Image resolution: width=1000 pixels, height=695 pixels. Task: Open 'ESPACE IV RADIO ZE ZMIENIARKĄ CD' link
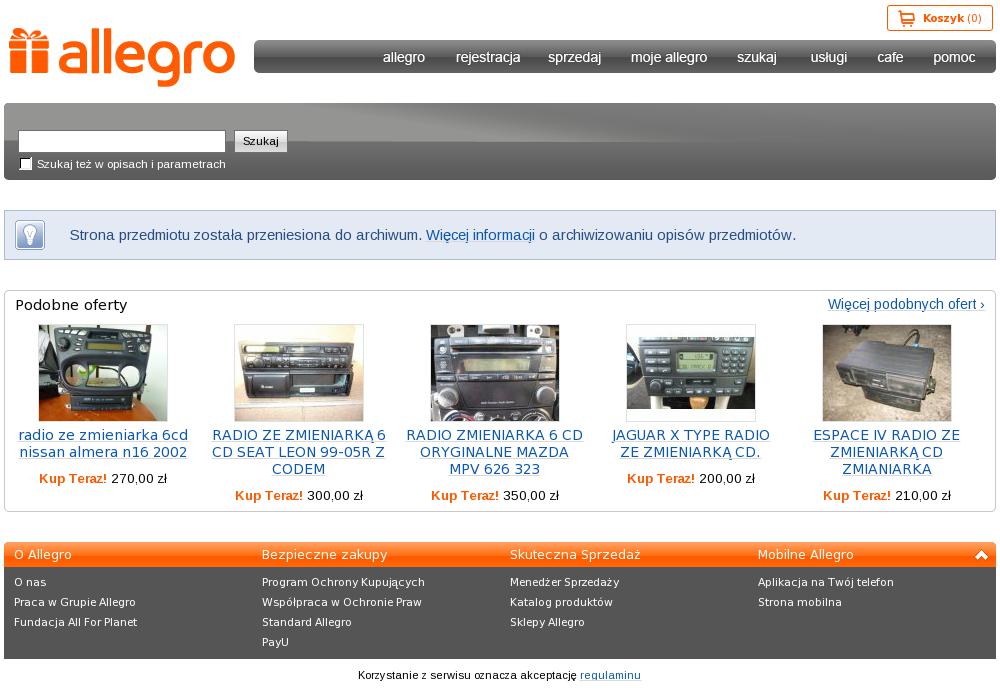pos(886,452)
